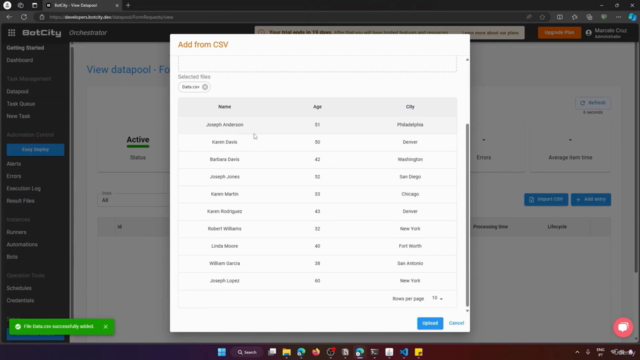
Task: Open the Sticky Notes icon in the taskbar
Action: 418,352
